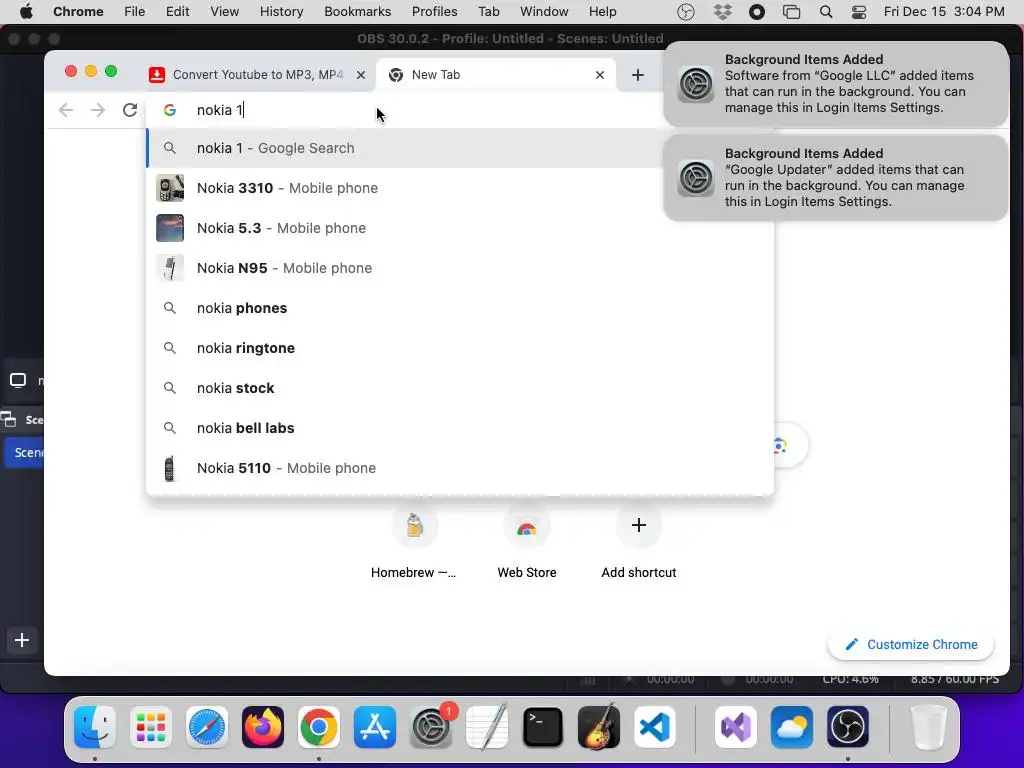
Task: Open the Tab menu
Action: click(488, 12)
